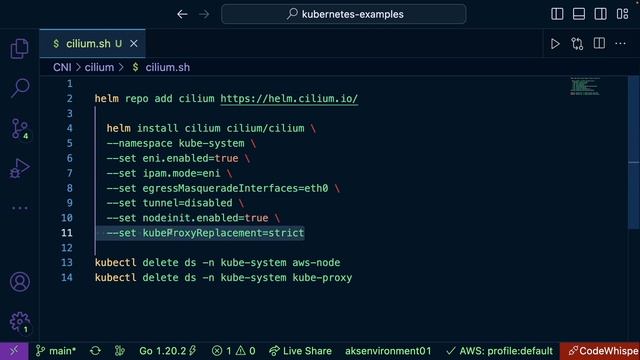The width and height of the screenshot is (640, 360).
Task: Click line number 14 in gutter
Action: click(67, 278)
